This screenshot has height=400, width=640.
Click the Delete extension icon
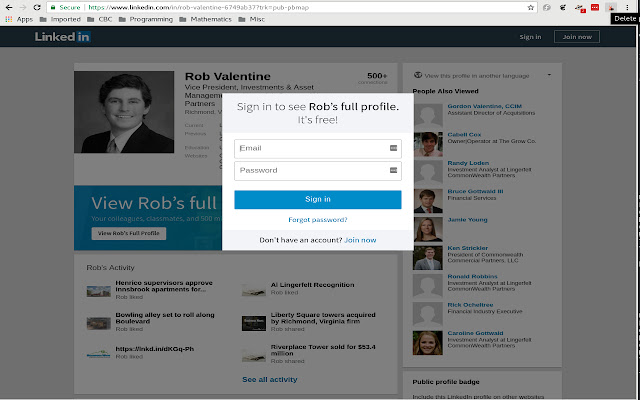click(x=611, y=7)
